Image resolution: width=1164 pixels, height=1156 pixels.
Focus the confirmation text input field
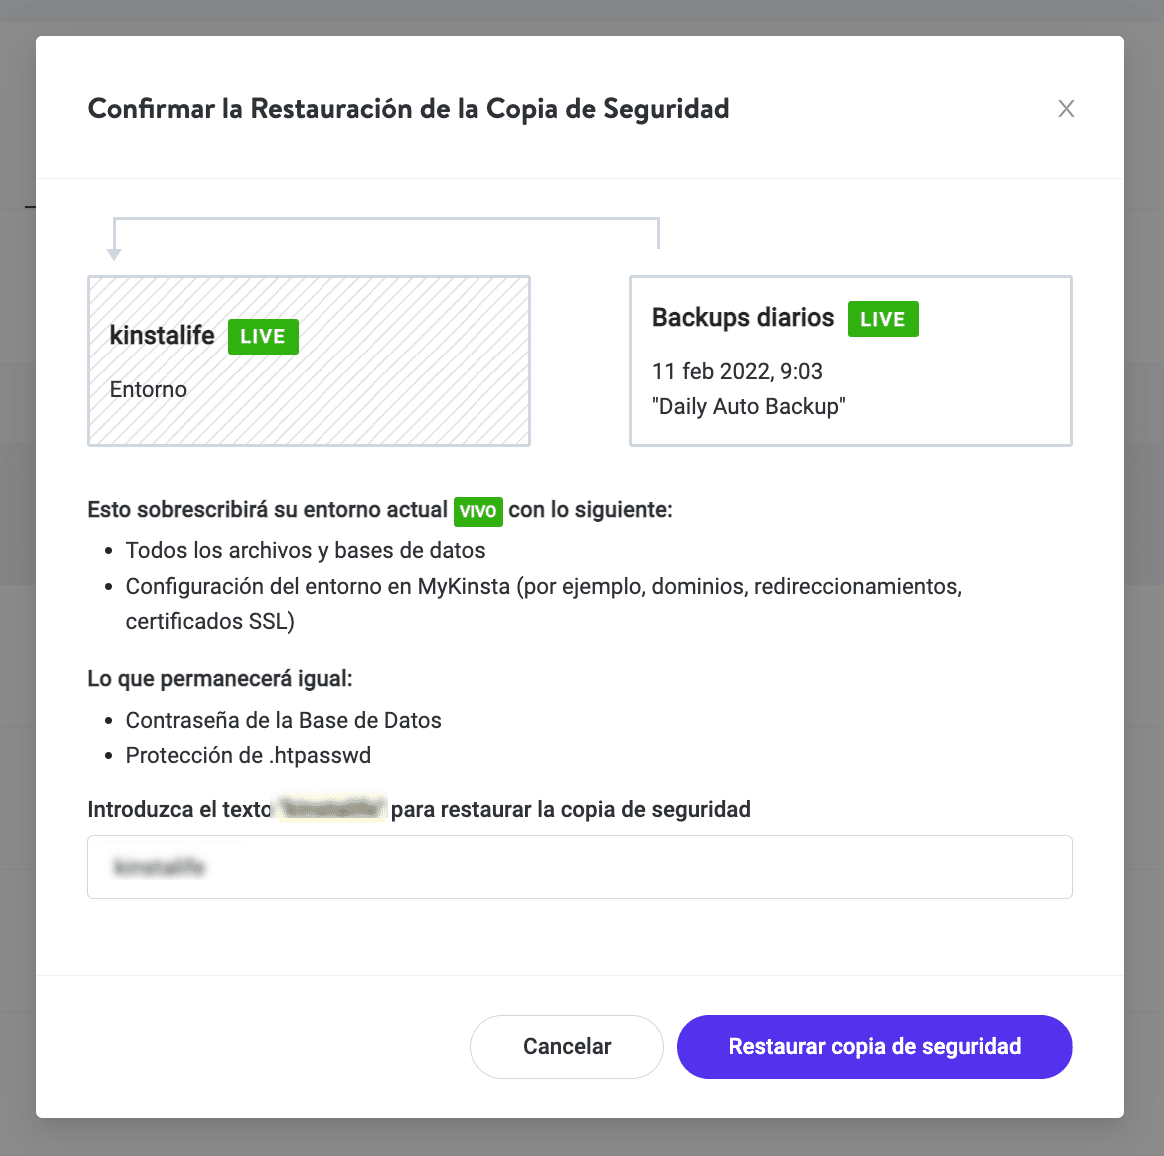point(580,867)
